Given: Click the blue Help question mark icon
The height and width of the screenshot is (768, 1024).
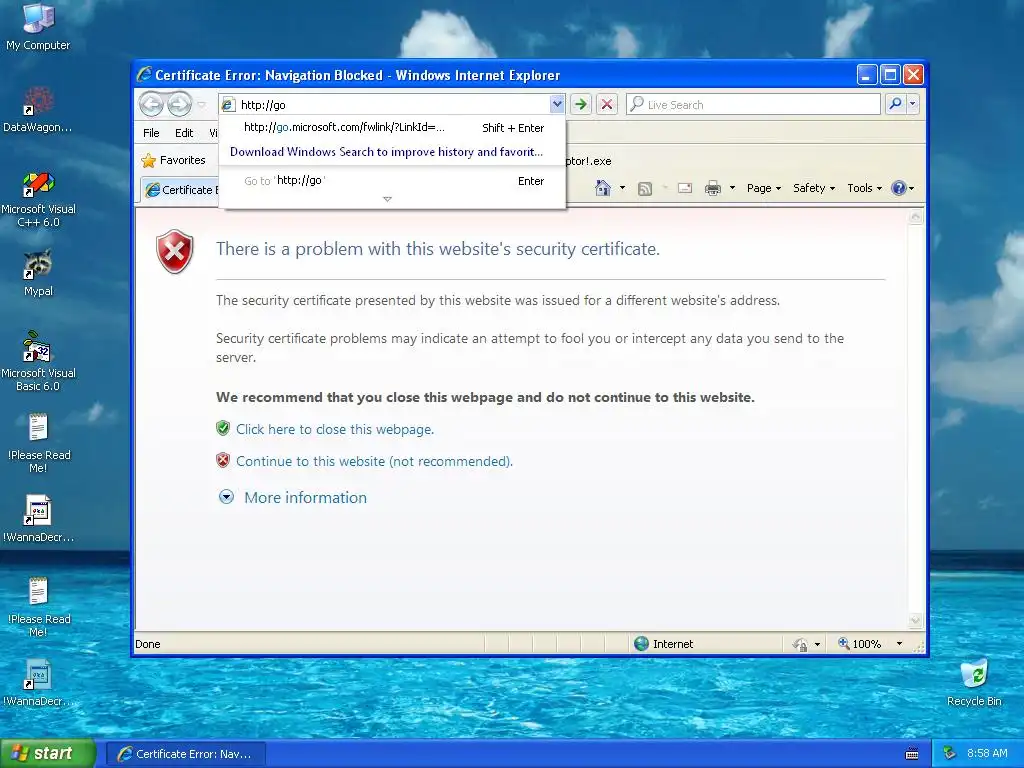Looking at the screenshot, I should [899, 188].
